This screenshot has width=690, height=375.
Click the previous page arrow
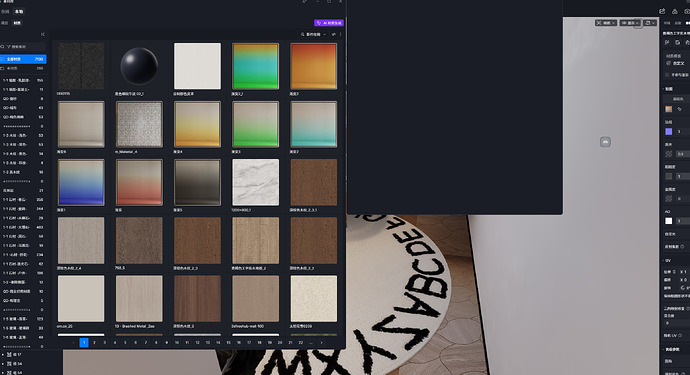click(x=73, y=342)
